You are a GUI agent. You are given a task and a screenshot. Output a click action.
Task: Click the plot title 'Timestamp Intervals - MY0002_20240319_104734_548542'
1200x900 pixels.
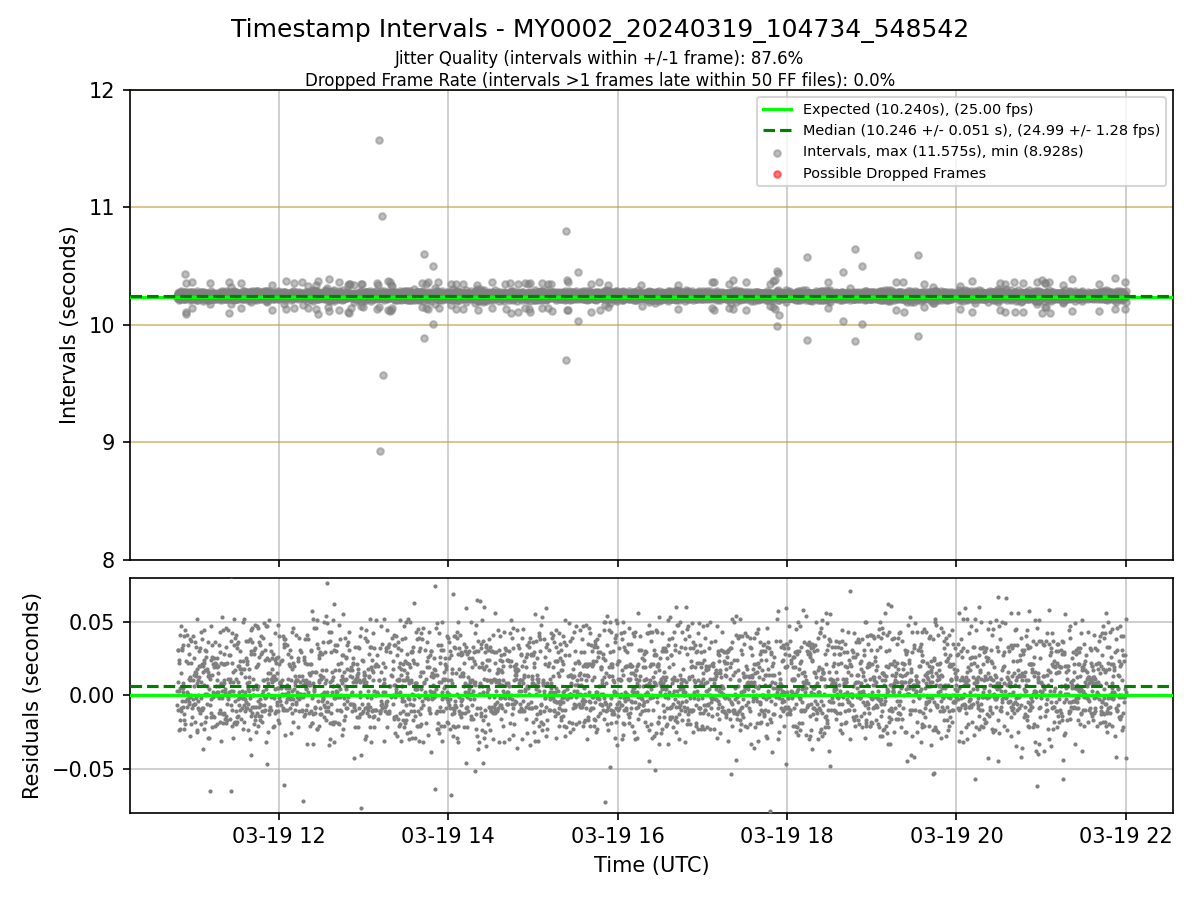[x=600, y=29]
